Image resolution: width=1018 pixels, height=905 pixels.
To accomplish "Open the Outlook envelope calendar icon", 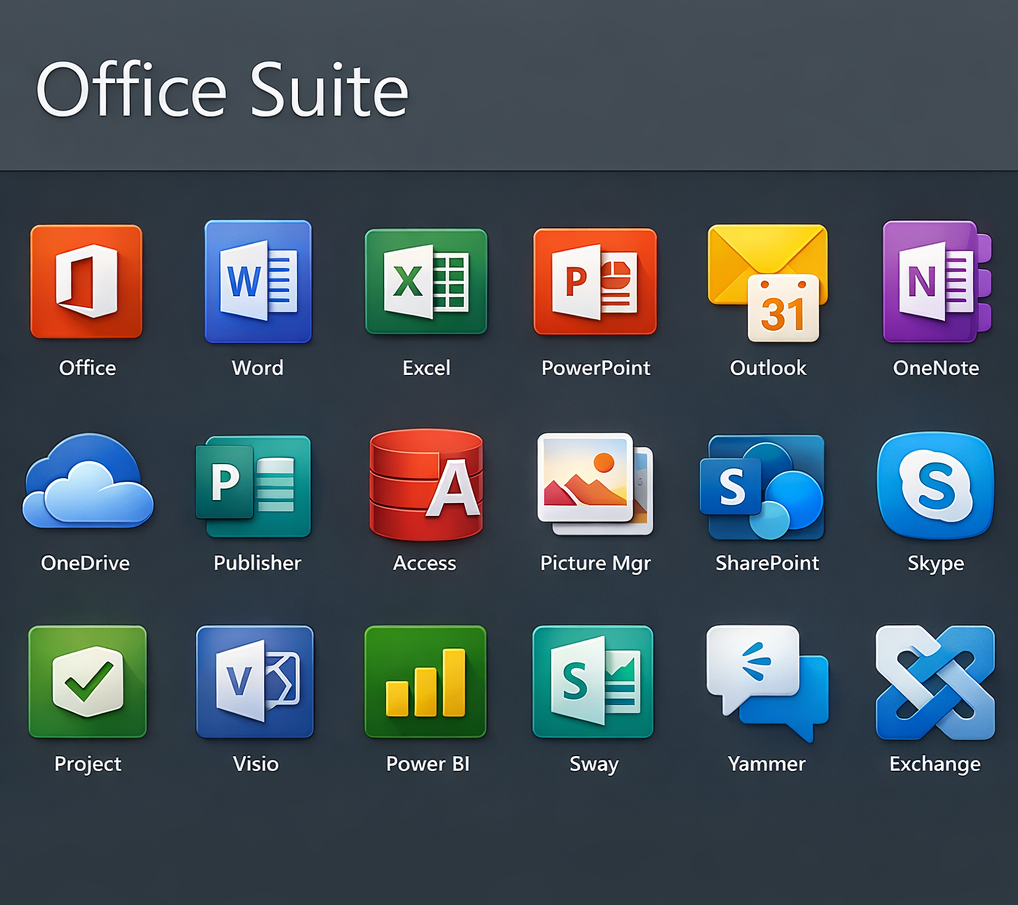I will coord(767,283).
